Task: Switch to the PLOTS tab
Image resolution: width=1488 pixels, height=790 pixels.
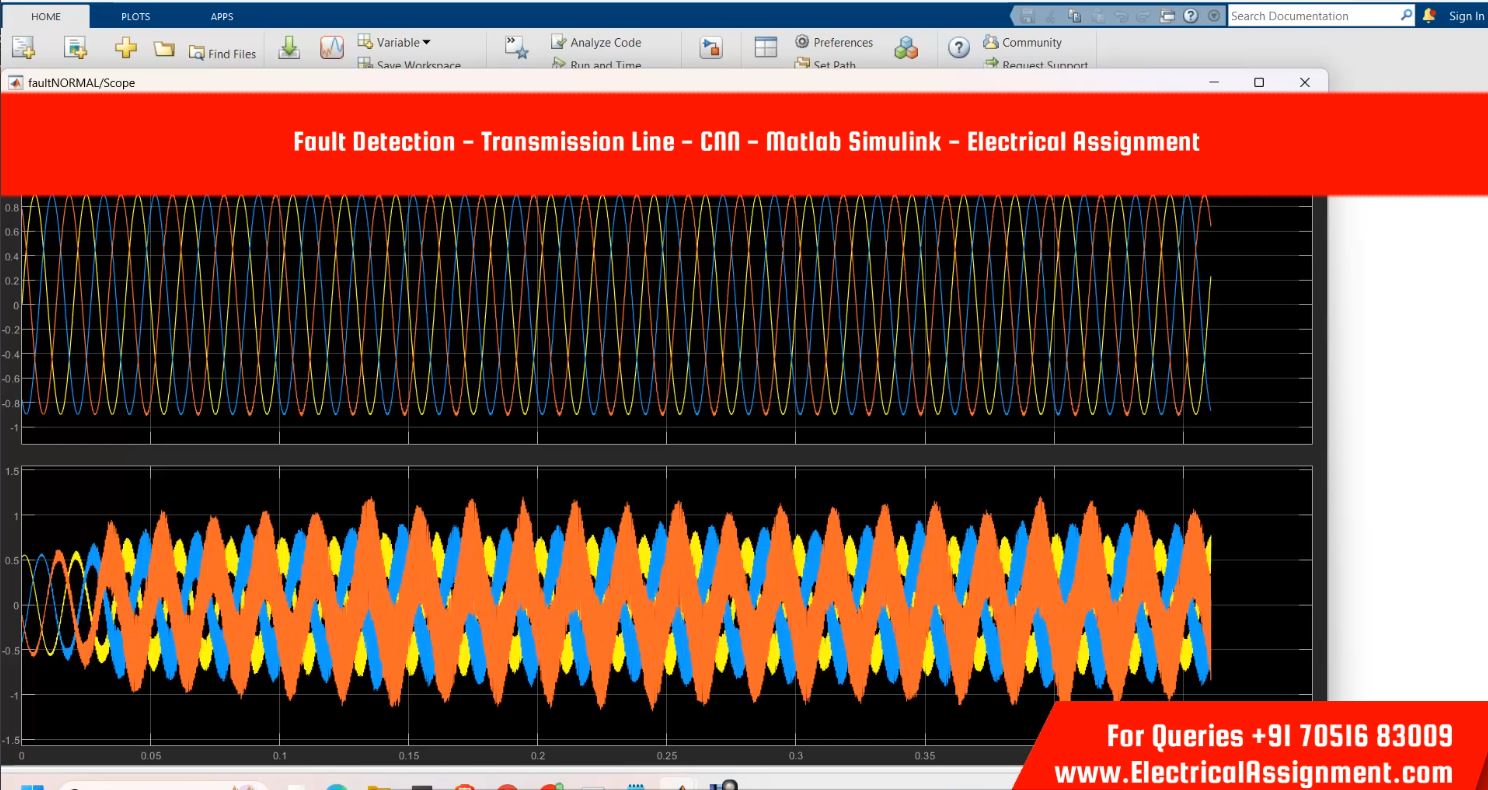Action: point(135,16)
